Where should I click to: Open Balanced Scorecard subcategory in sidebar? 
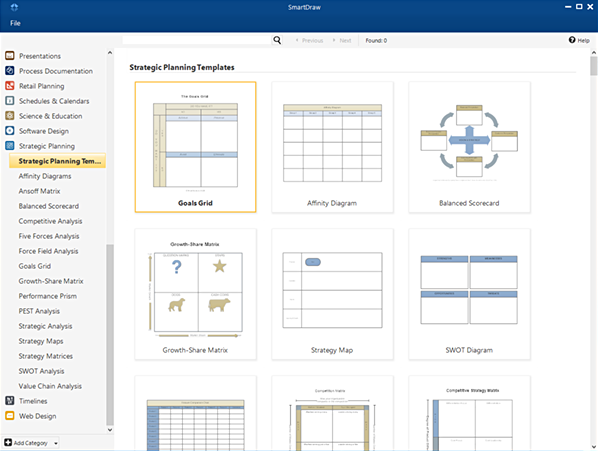[49, 206]
